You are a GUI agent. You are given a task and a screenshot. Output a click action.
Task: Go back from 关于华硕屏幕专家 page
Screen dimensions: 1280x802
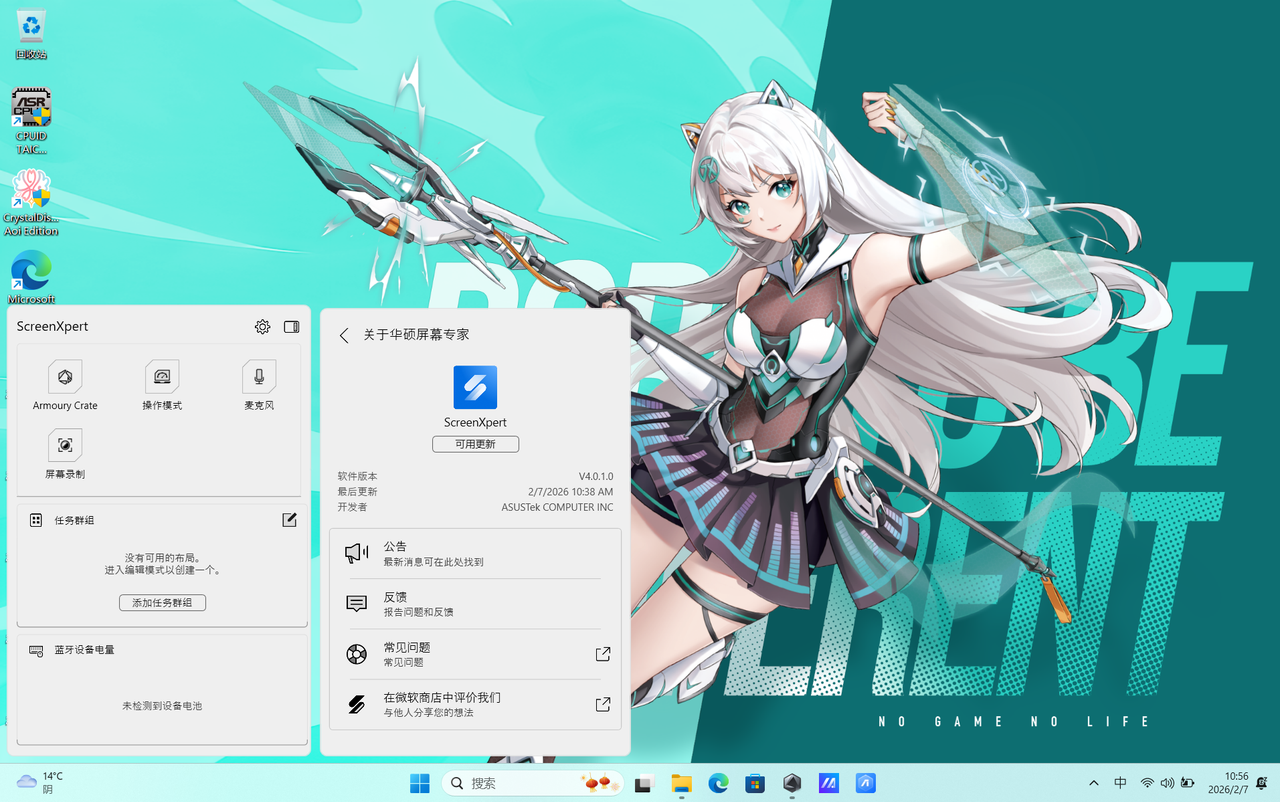pos(344,335)
